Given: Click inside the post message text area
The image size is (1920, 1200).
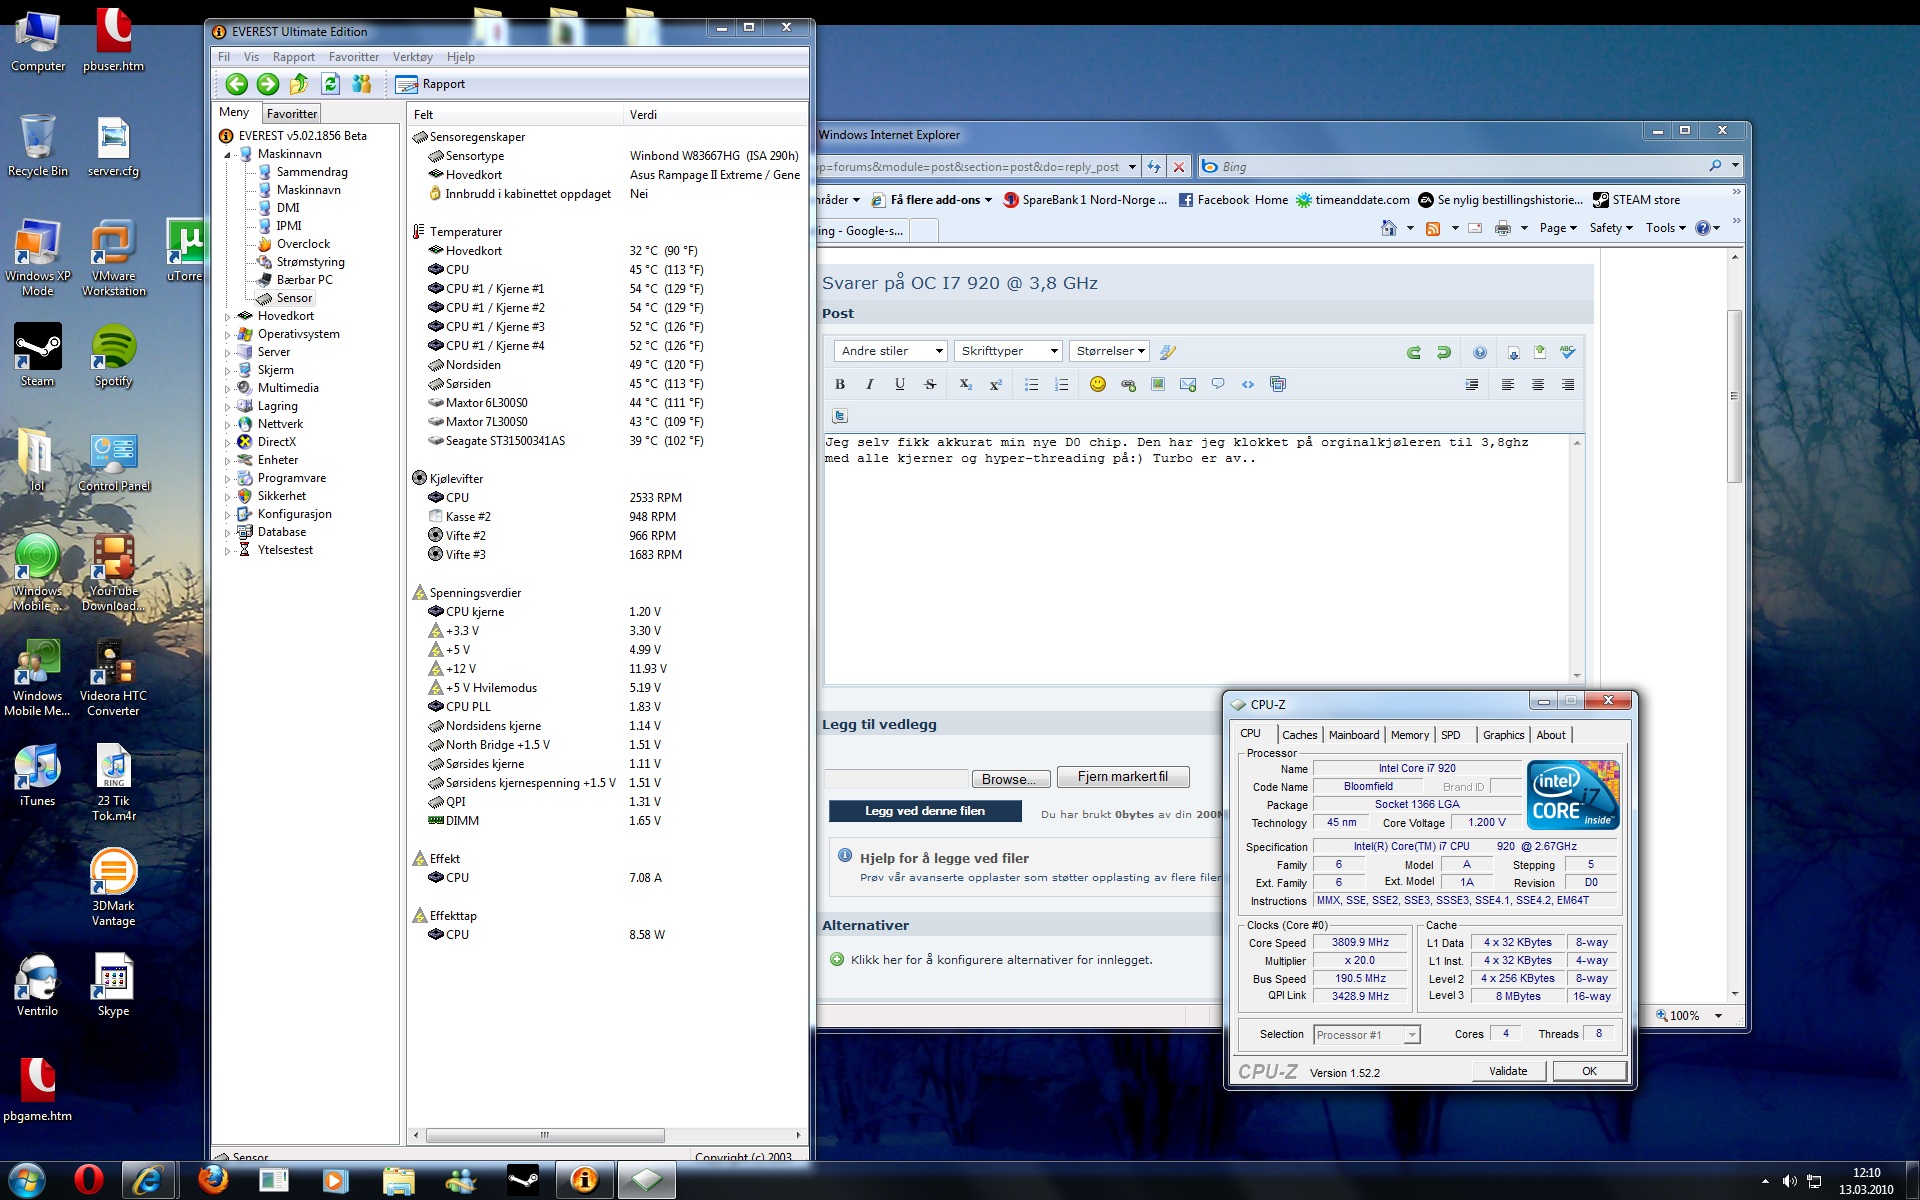Looking at the screenshot, I should click(x=1196, y=560).
